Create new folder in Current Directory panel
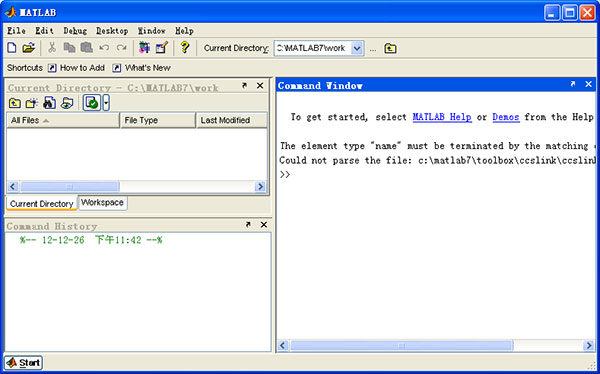This screenshot has width=600, height=374. point(31,103)
